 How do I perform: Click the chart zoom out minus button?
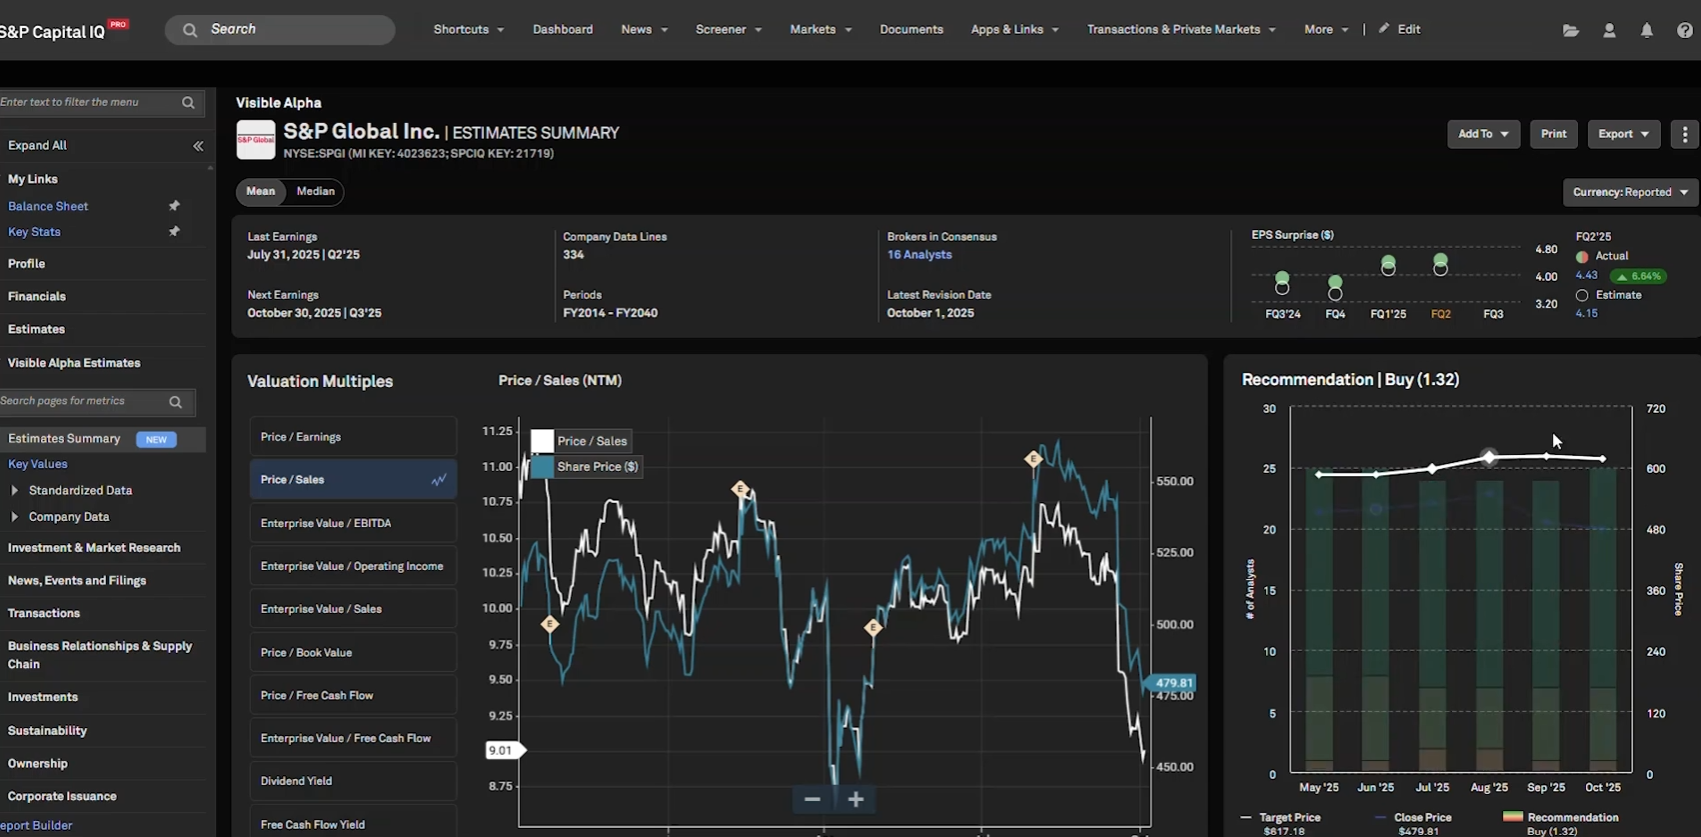coord(812,799)
